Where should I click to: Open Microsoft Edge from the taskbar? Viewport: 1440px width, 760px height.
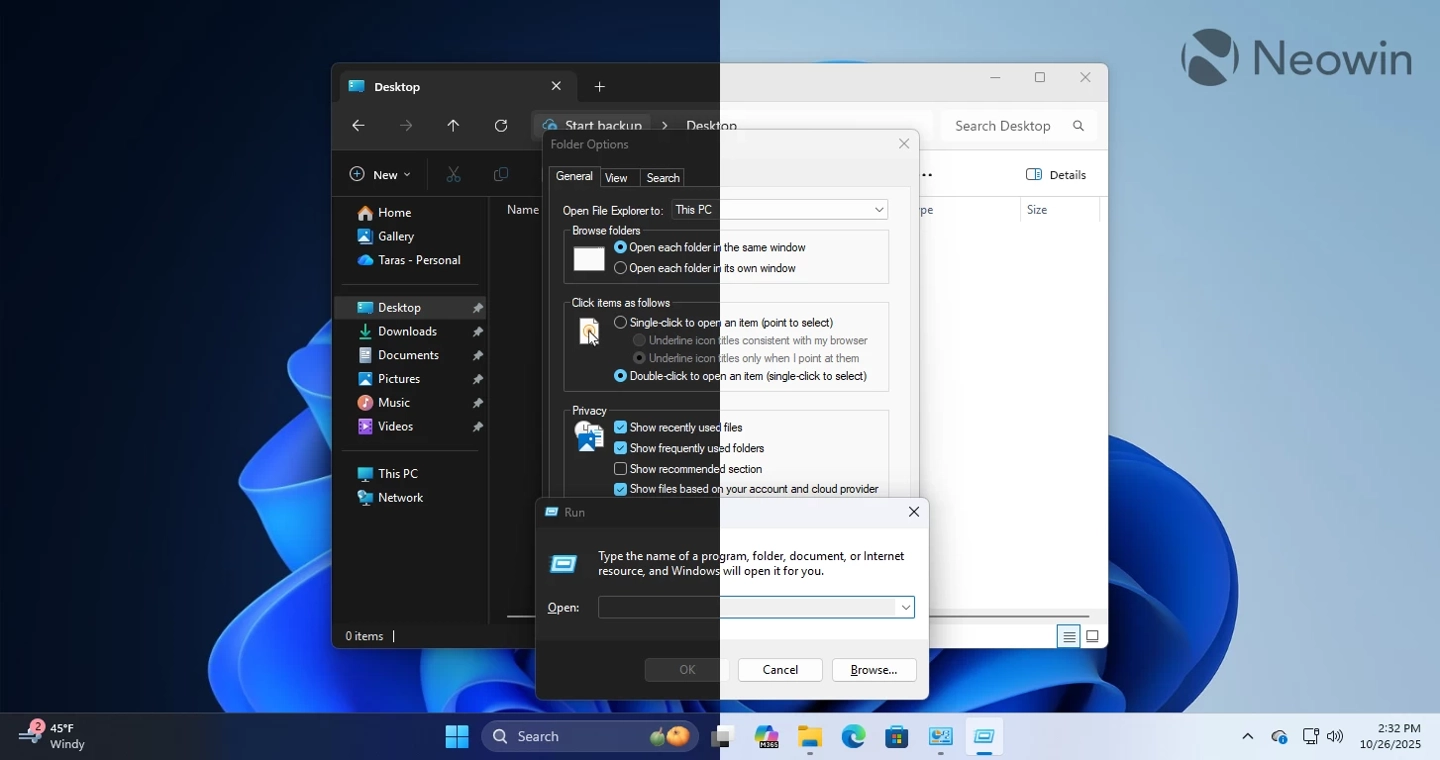[x=852, y=737]
